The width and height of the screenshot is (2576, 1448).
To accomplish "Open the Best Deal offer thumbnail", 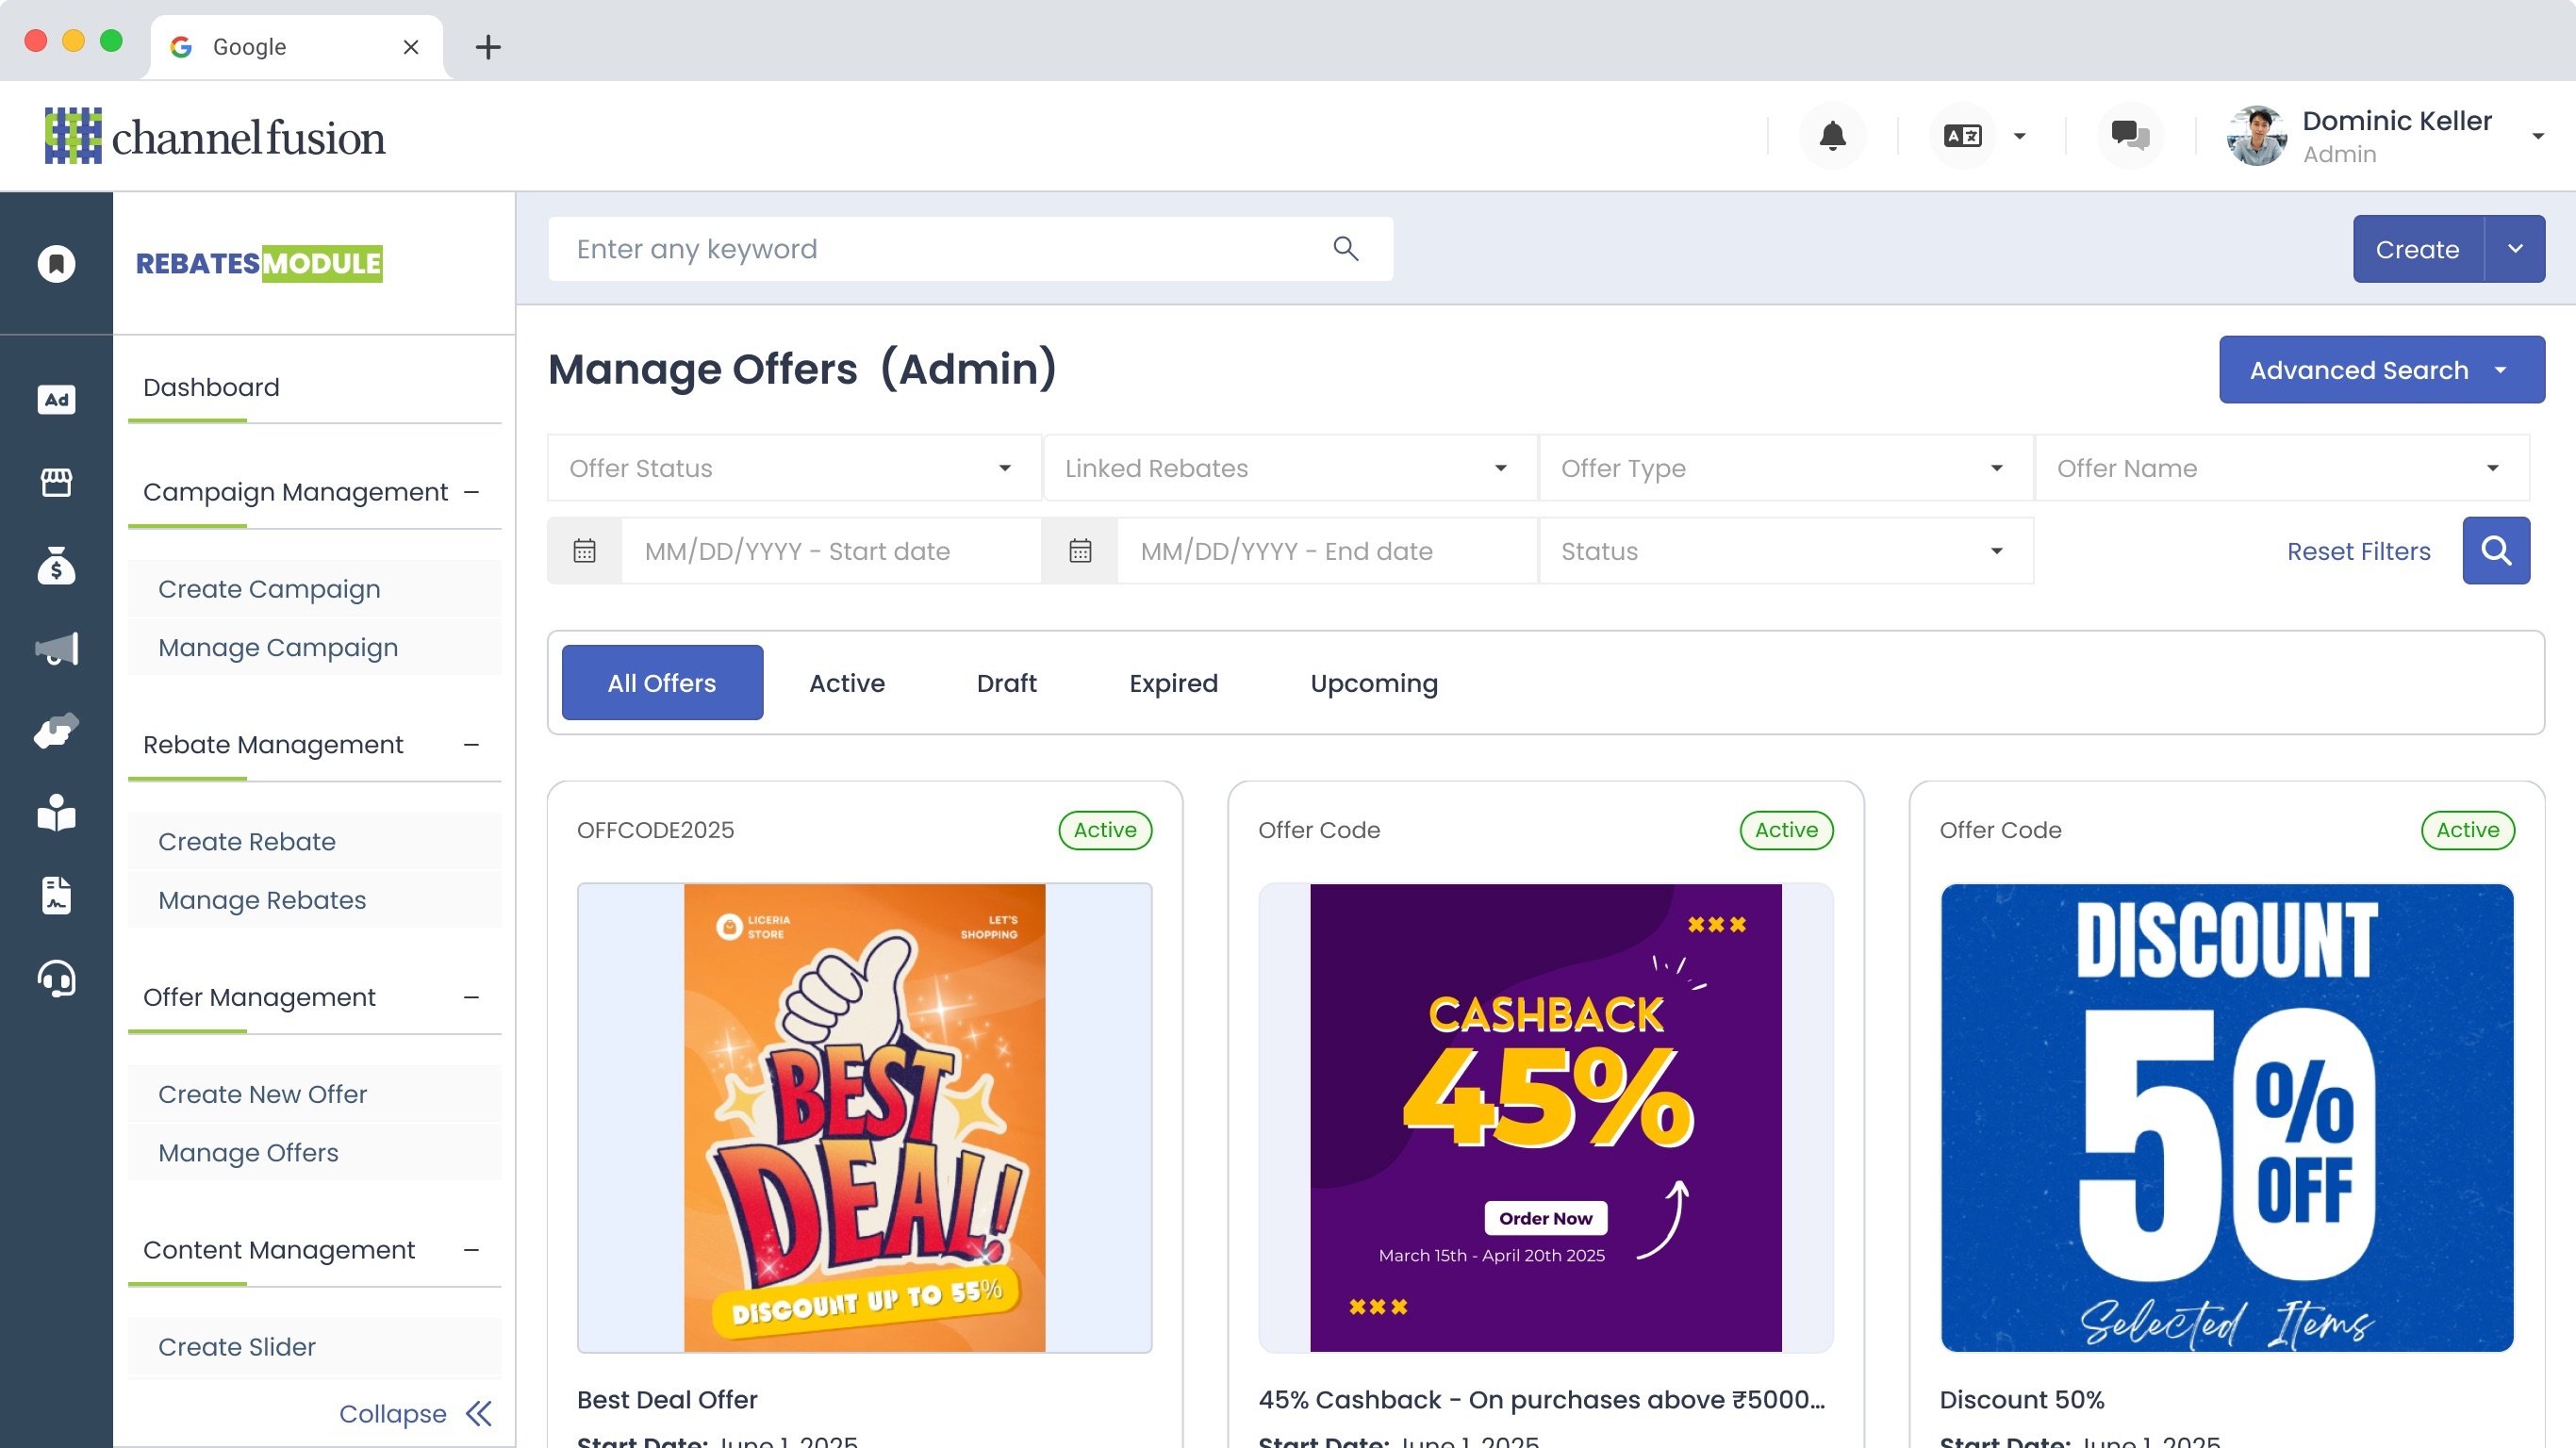I will 864,1117.
